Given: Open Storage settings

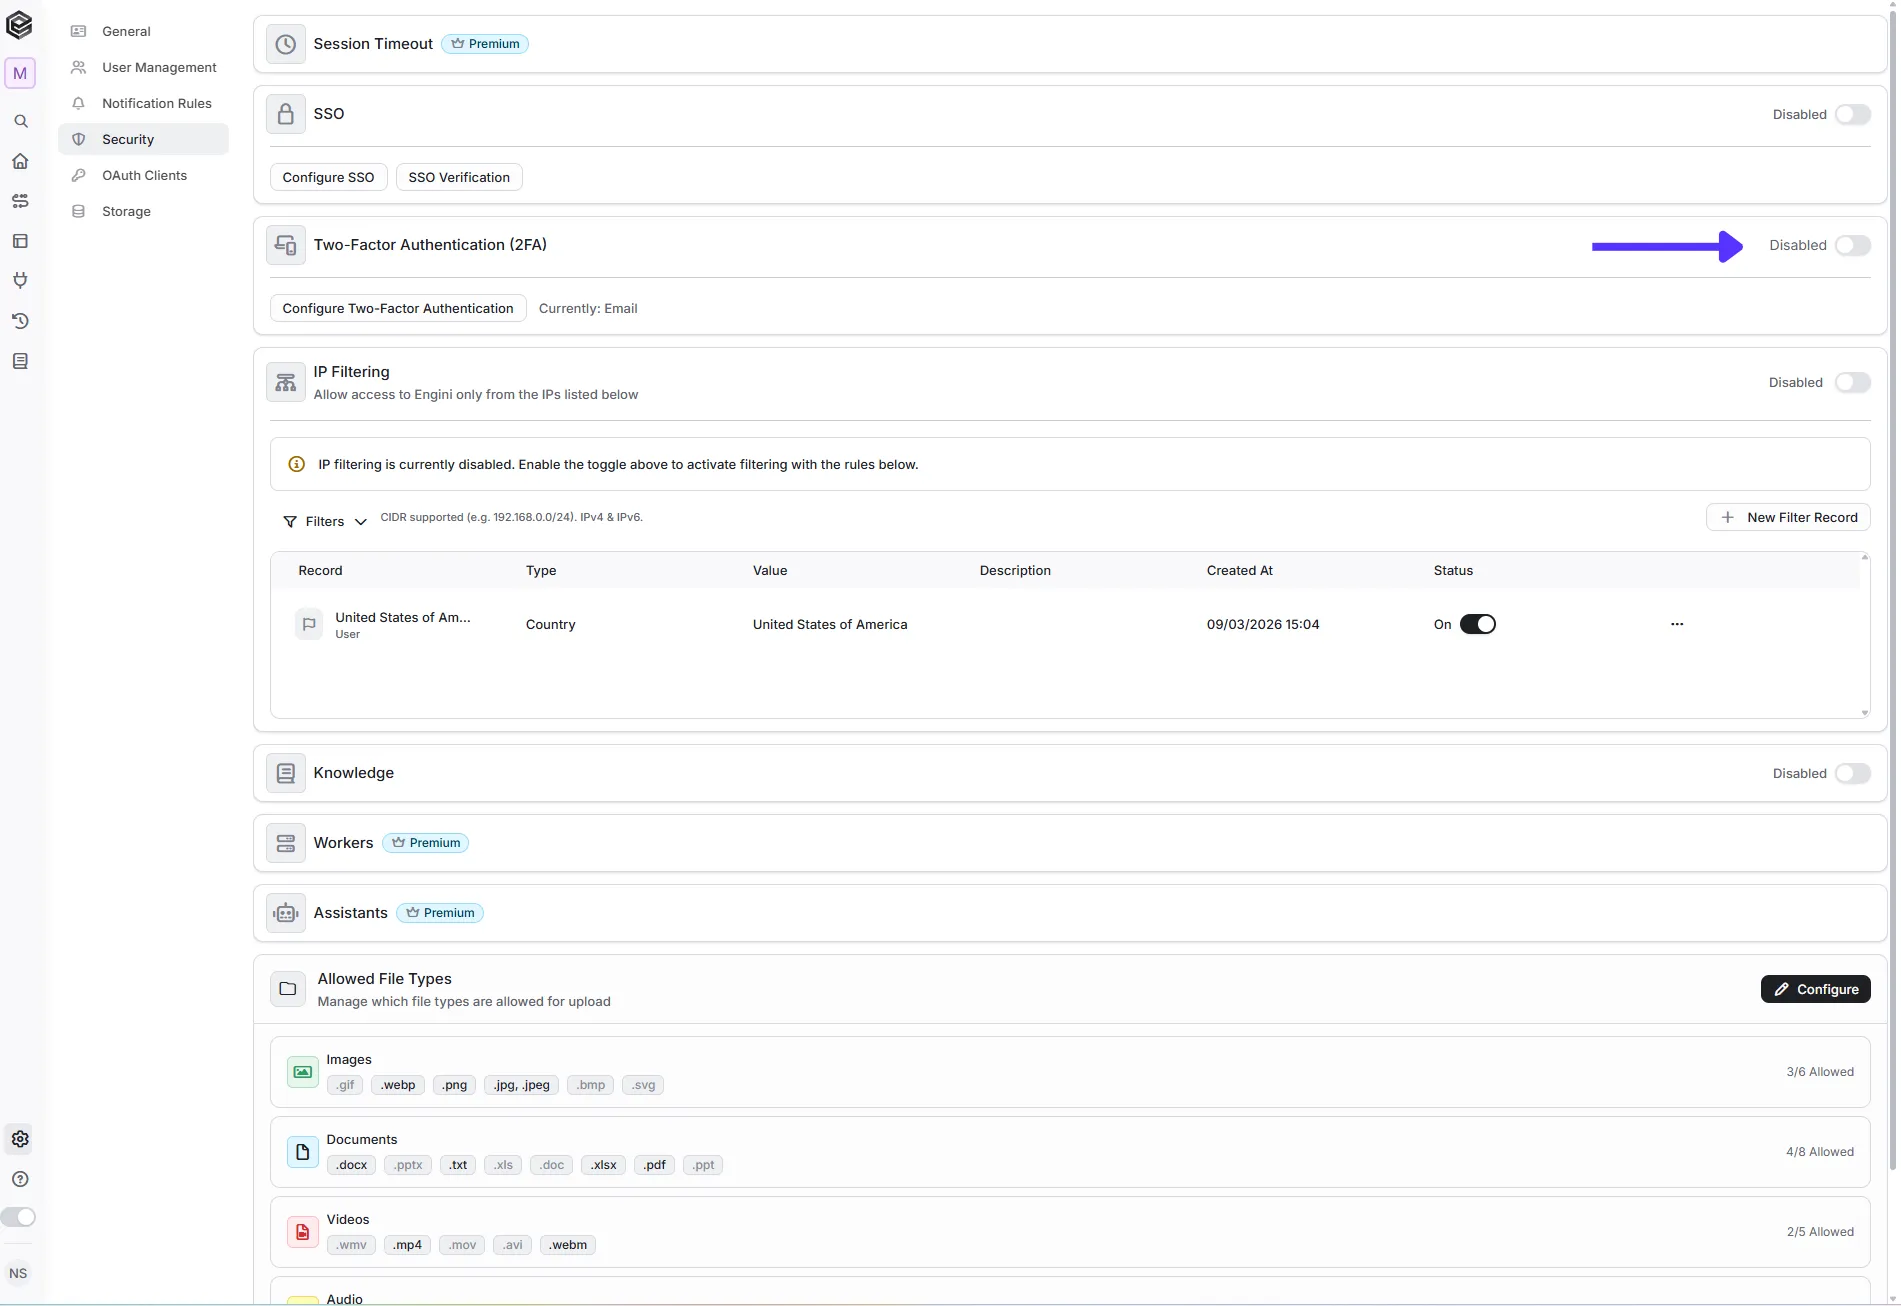Looking at the screenshot, I should pyautogui.click(x=143, y=211).
